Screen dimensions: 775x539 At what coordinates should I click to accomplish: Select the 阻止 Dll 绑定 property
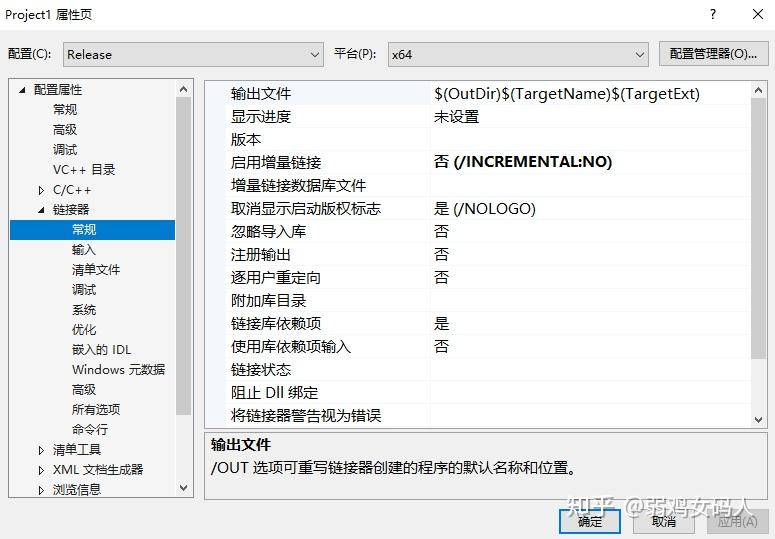pos(274,392)
